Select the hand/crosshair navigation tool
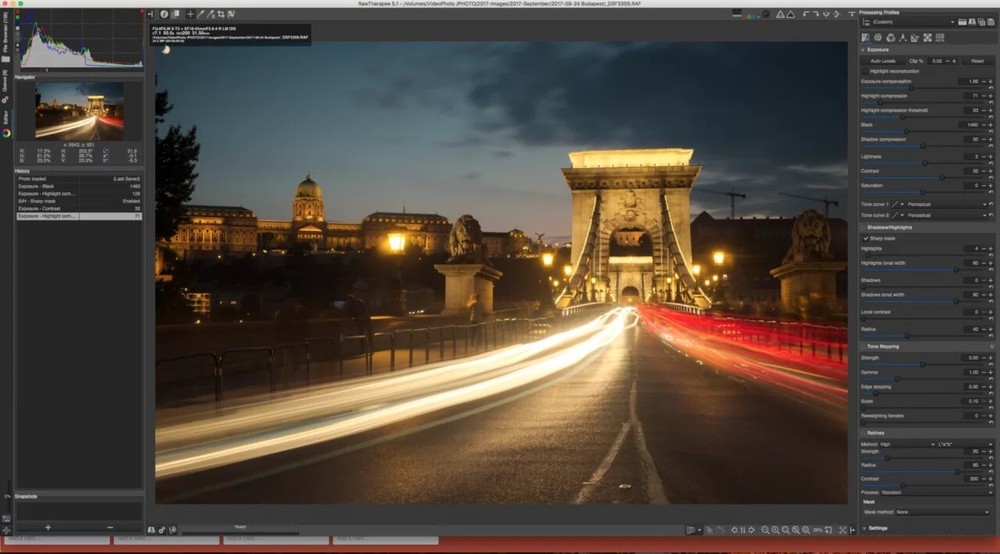The height and width of the screenshot is (554, 1000). click(x=190, y=14)
